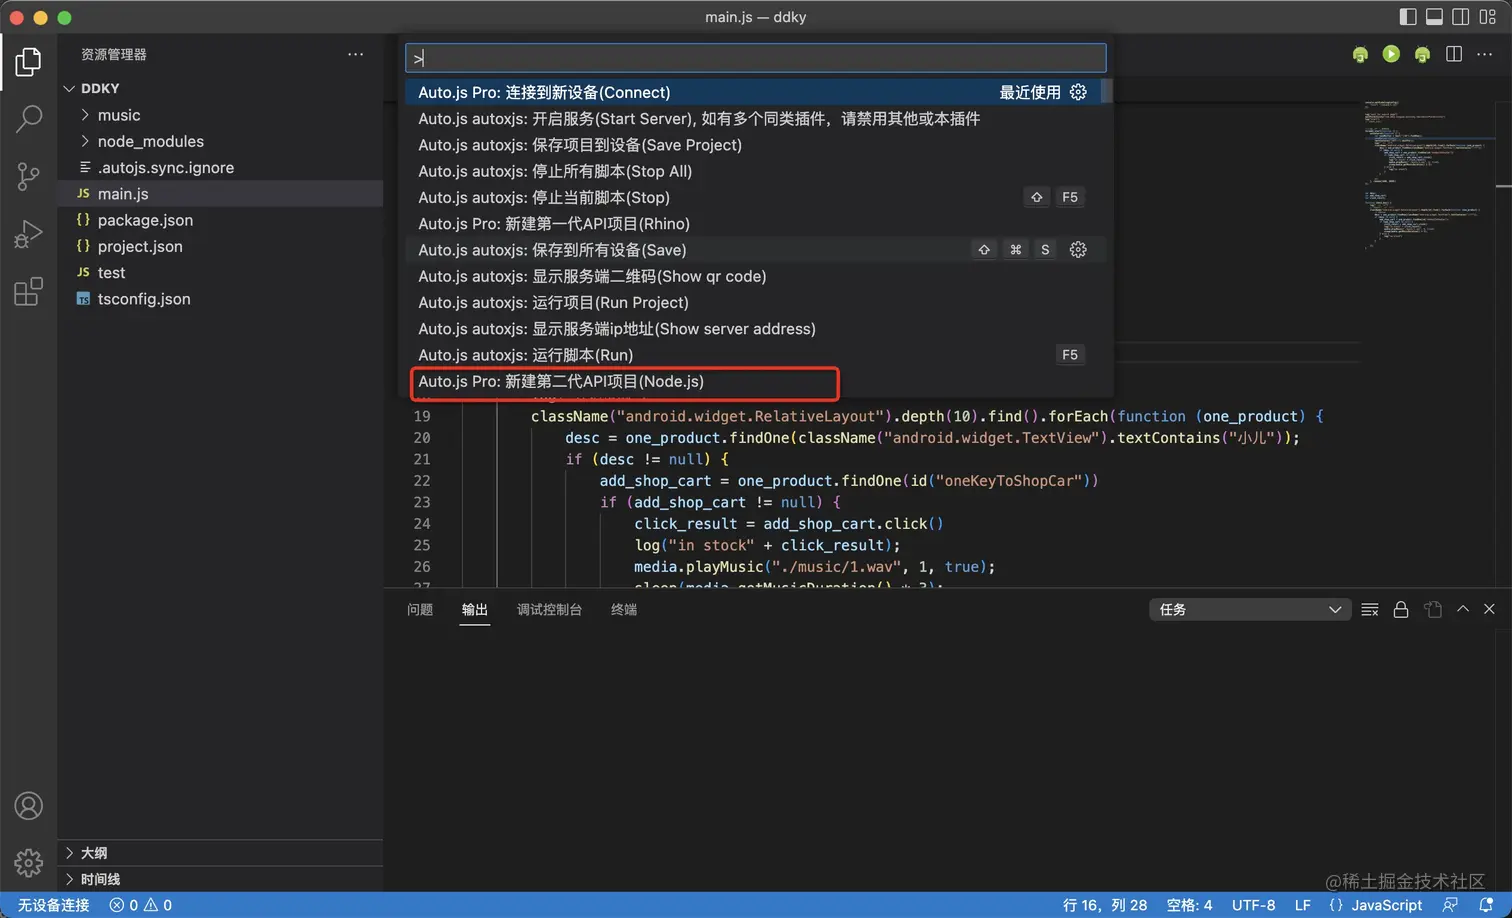The width and height of the screenshot is (1512, 918).
Task: Change the 空格: 4 indentation setting
Action: coord(1189,905)
